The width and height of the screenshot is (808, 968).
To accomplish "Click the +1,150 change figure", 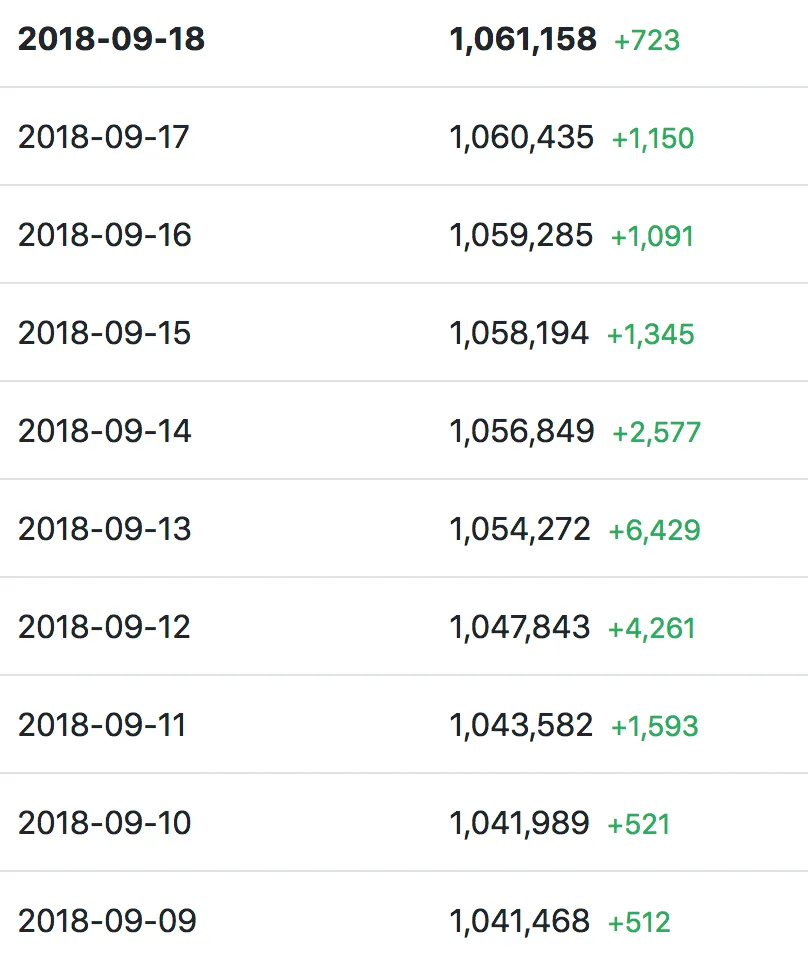I will [x=652, y=138].
